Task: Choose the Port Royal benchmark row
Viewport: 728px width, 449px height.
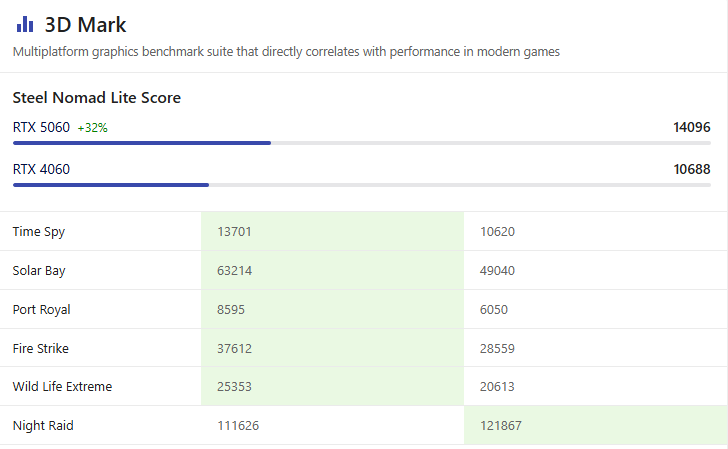Action: pos(41,309)
